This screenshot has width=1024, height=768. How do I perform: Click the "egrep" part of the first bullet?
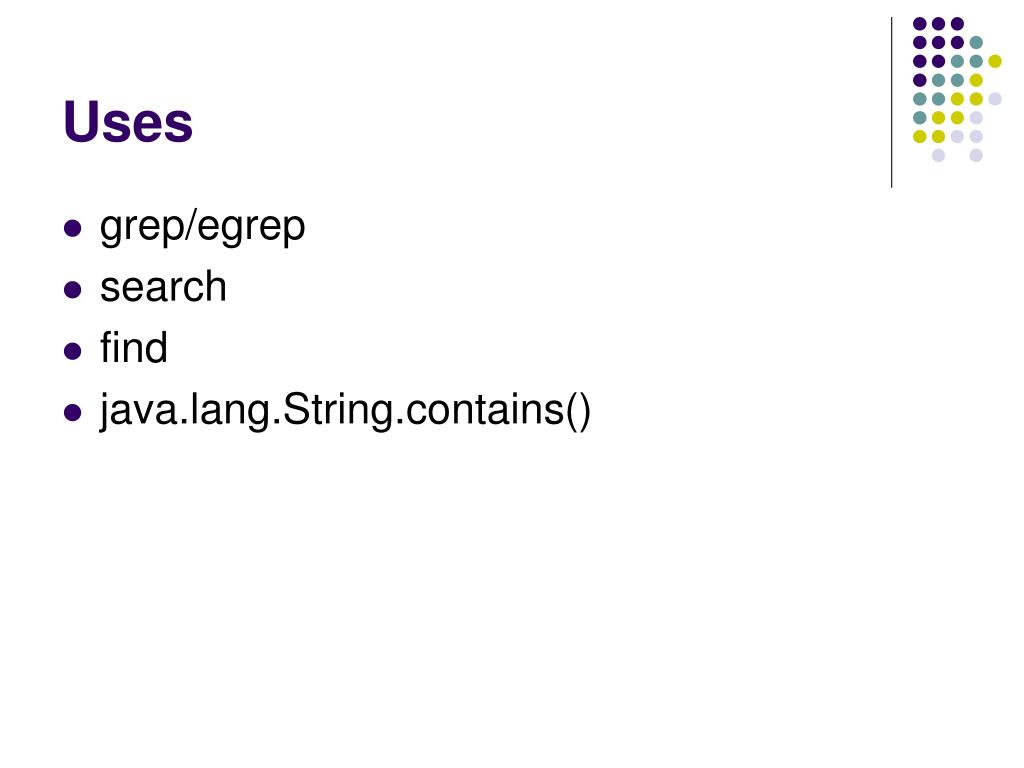click(x=251, y=227)
